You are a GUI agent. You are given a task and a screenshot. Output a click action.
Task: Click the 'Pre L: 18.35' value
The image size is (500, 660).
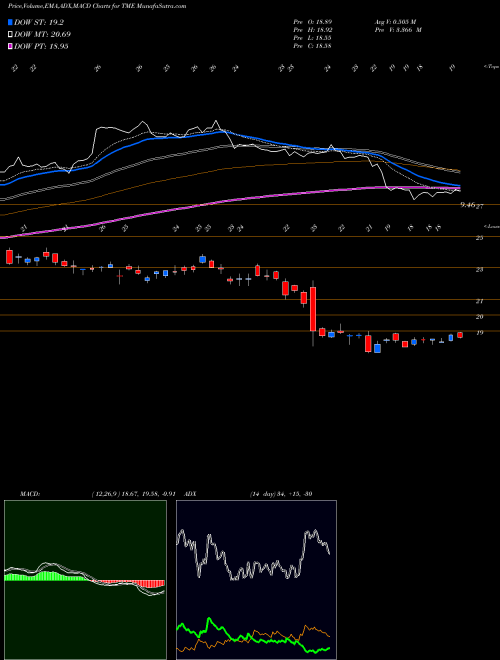point(313,38)
